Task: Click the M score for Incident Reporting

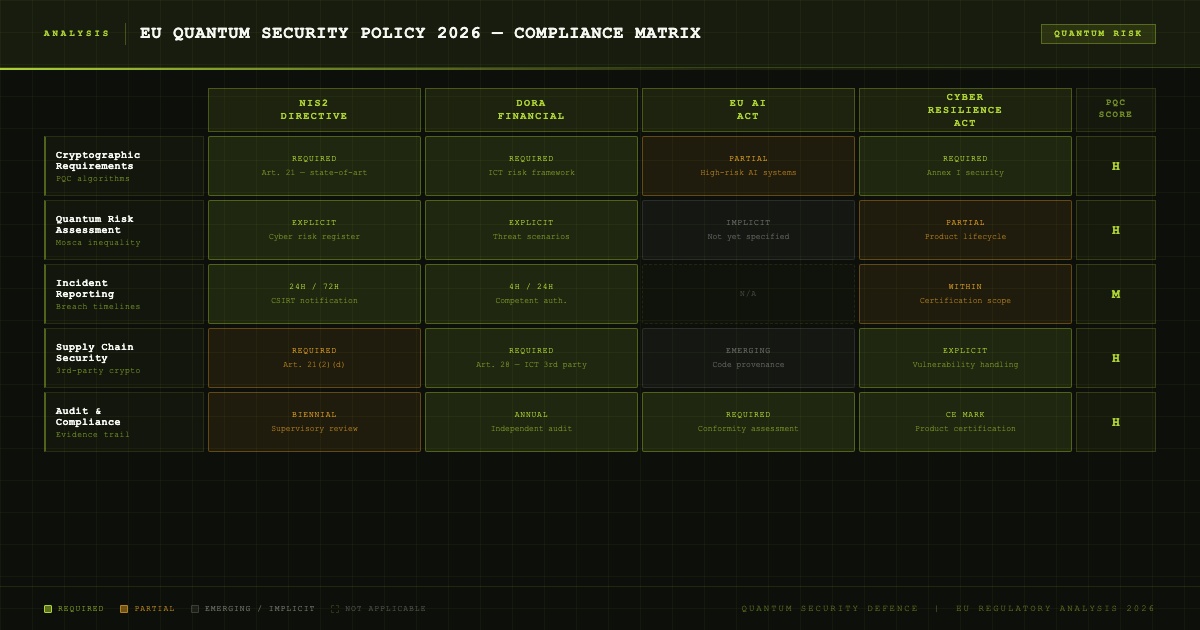Action: click(x=1116, y=294)
